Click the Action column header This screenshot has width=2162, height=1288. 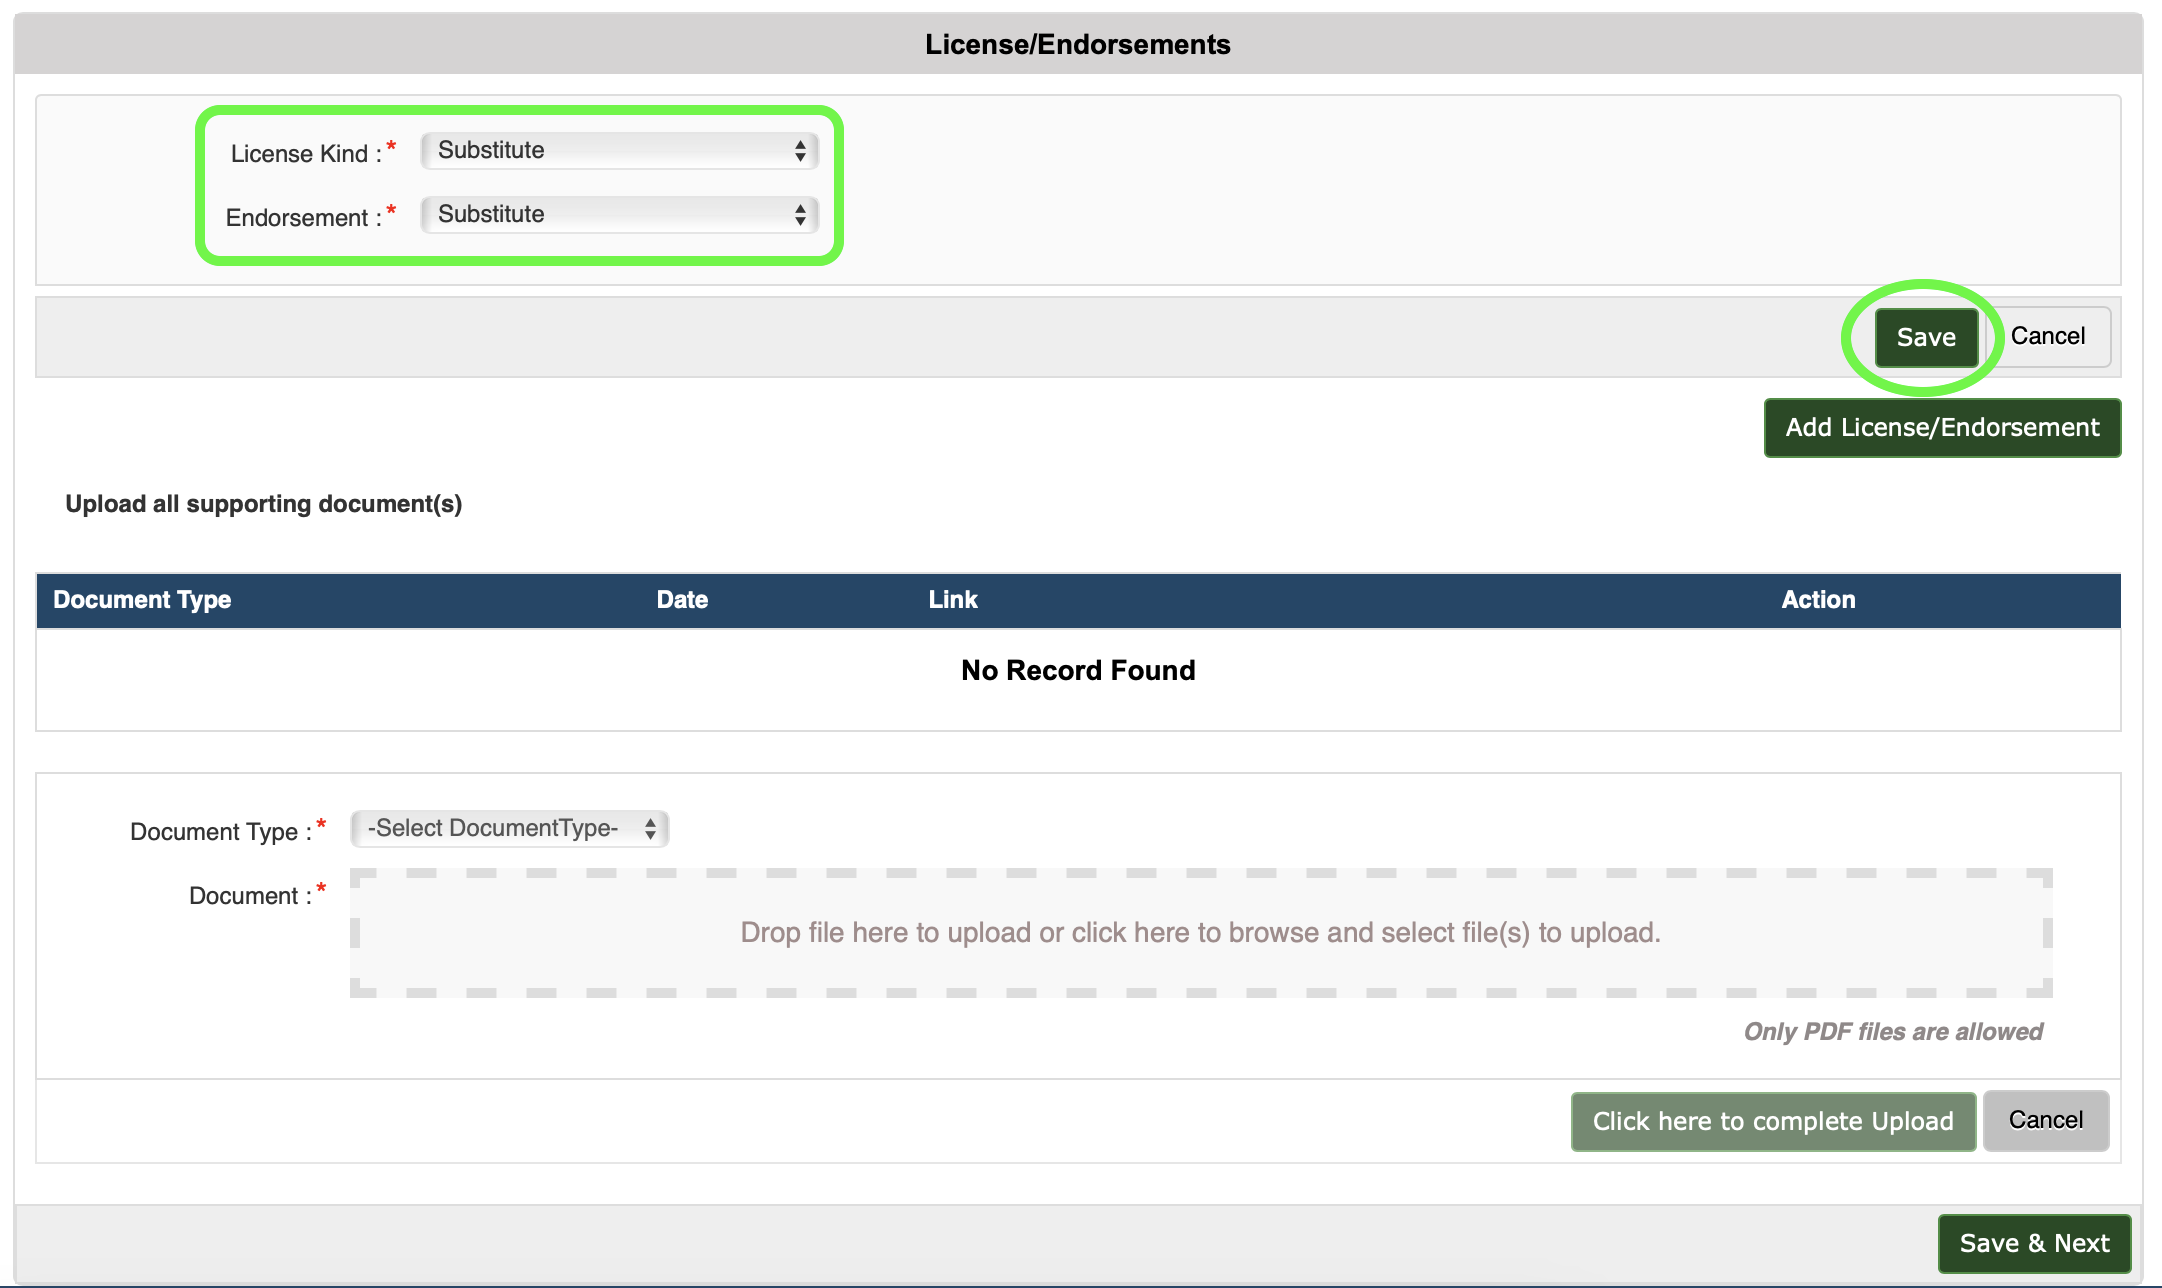1817,600
